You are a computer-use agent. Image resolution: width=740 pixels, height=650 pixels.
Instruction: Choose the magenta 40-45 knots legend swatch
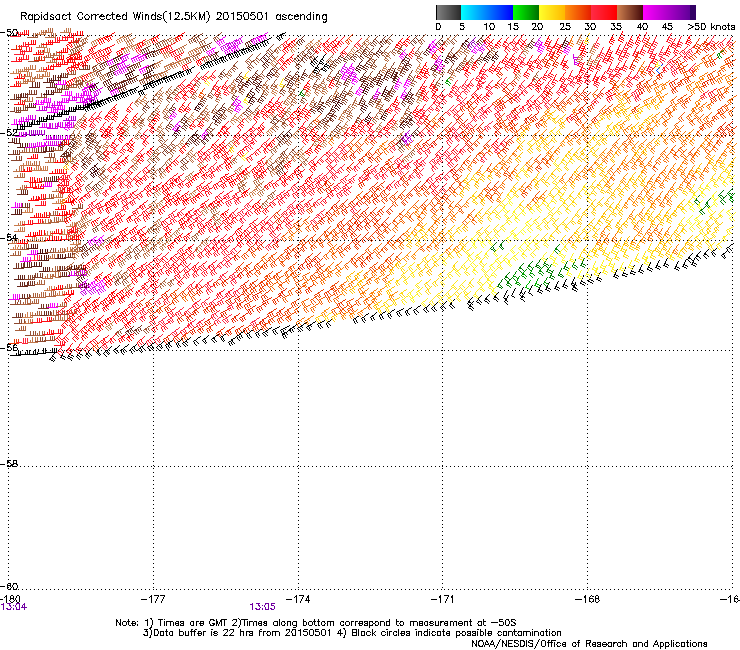point(656,12)
